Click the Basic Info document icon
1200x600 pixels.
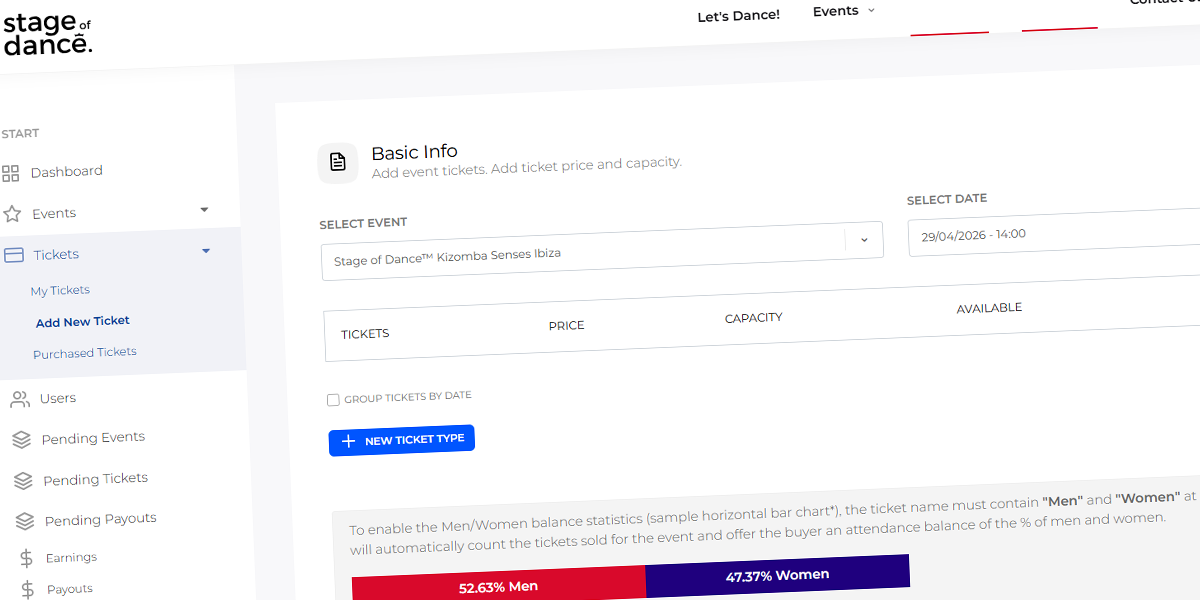point(338,162)
